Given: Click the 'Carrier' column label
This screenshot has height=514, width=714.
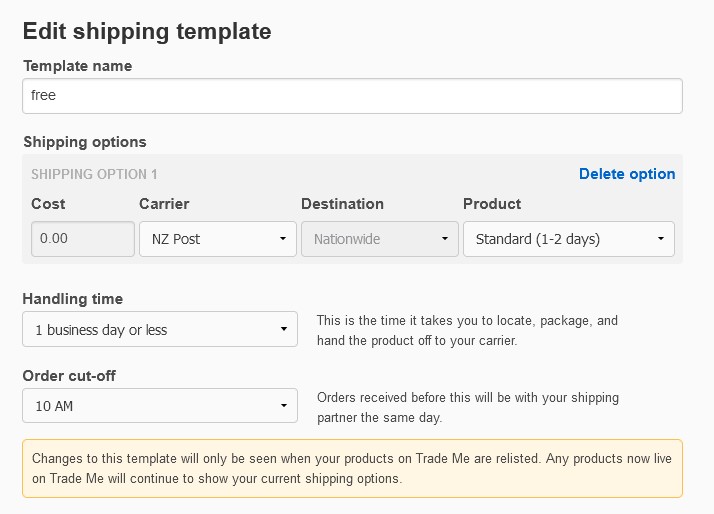Looking at the screenshot, I should pyautogui.click(x=164, y=204).
